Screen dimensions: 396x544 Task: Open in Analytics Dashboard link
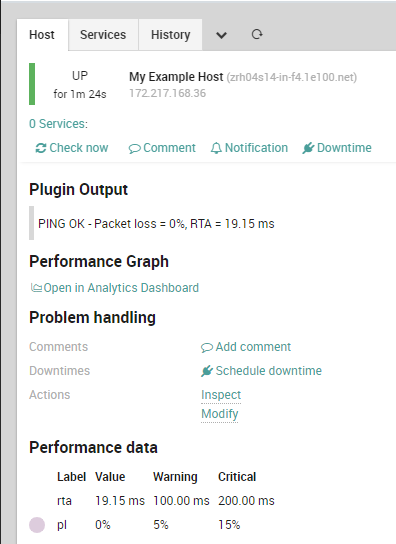121,288
